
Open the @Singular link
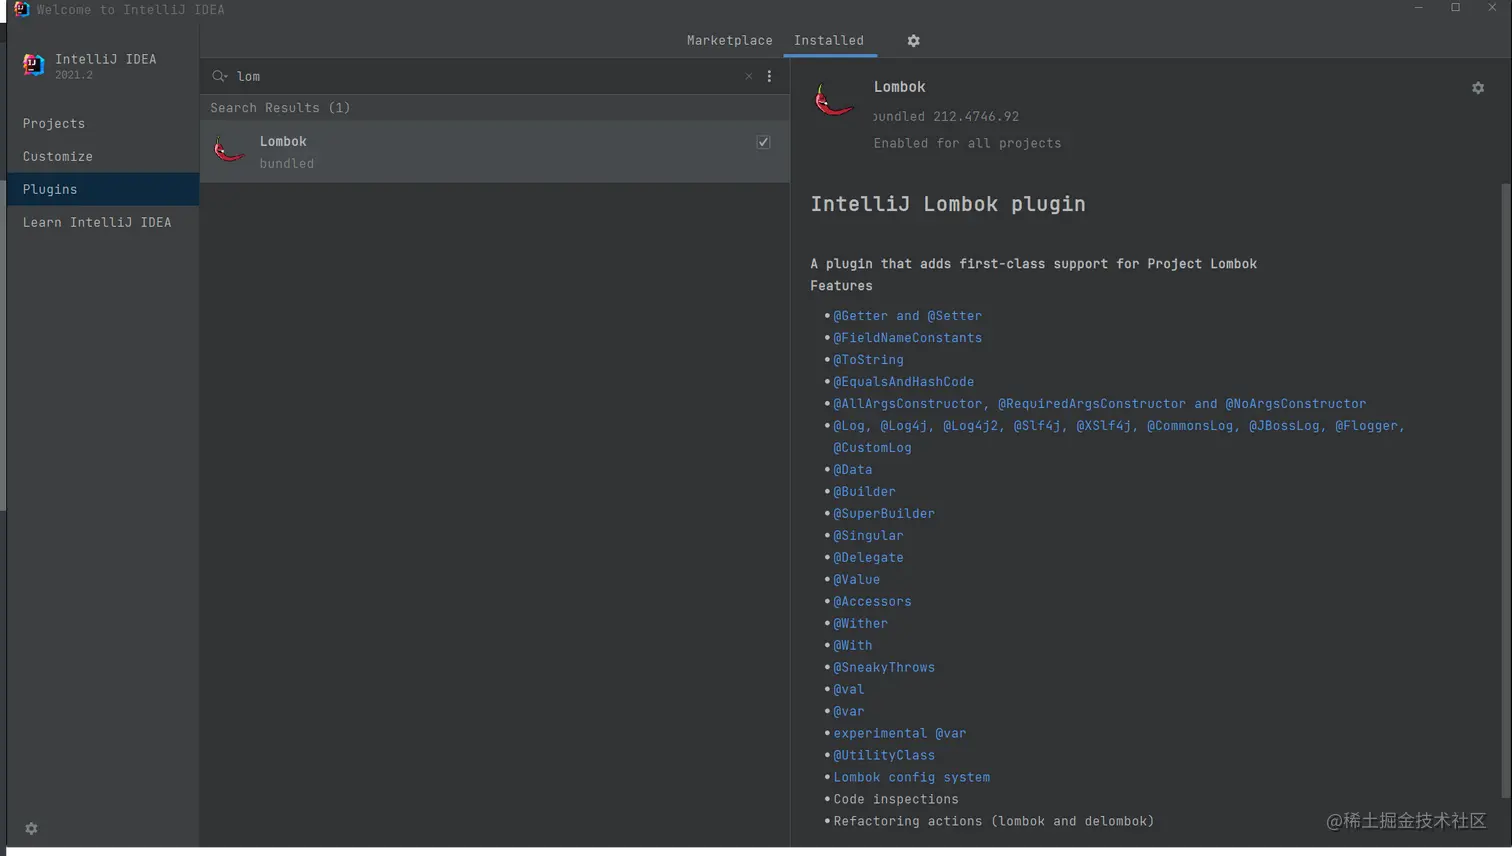tap(868, 536)
